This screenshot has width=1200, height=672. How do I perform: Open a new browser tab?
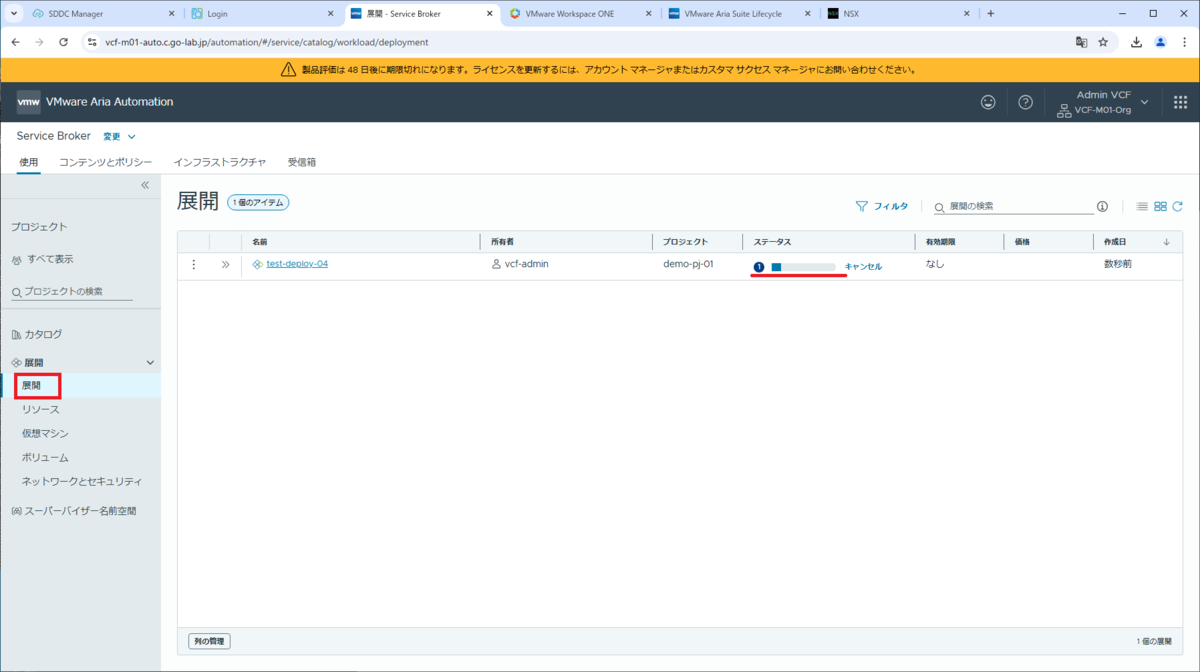990,14
